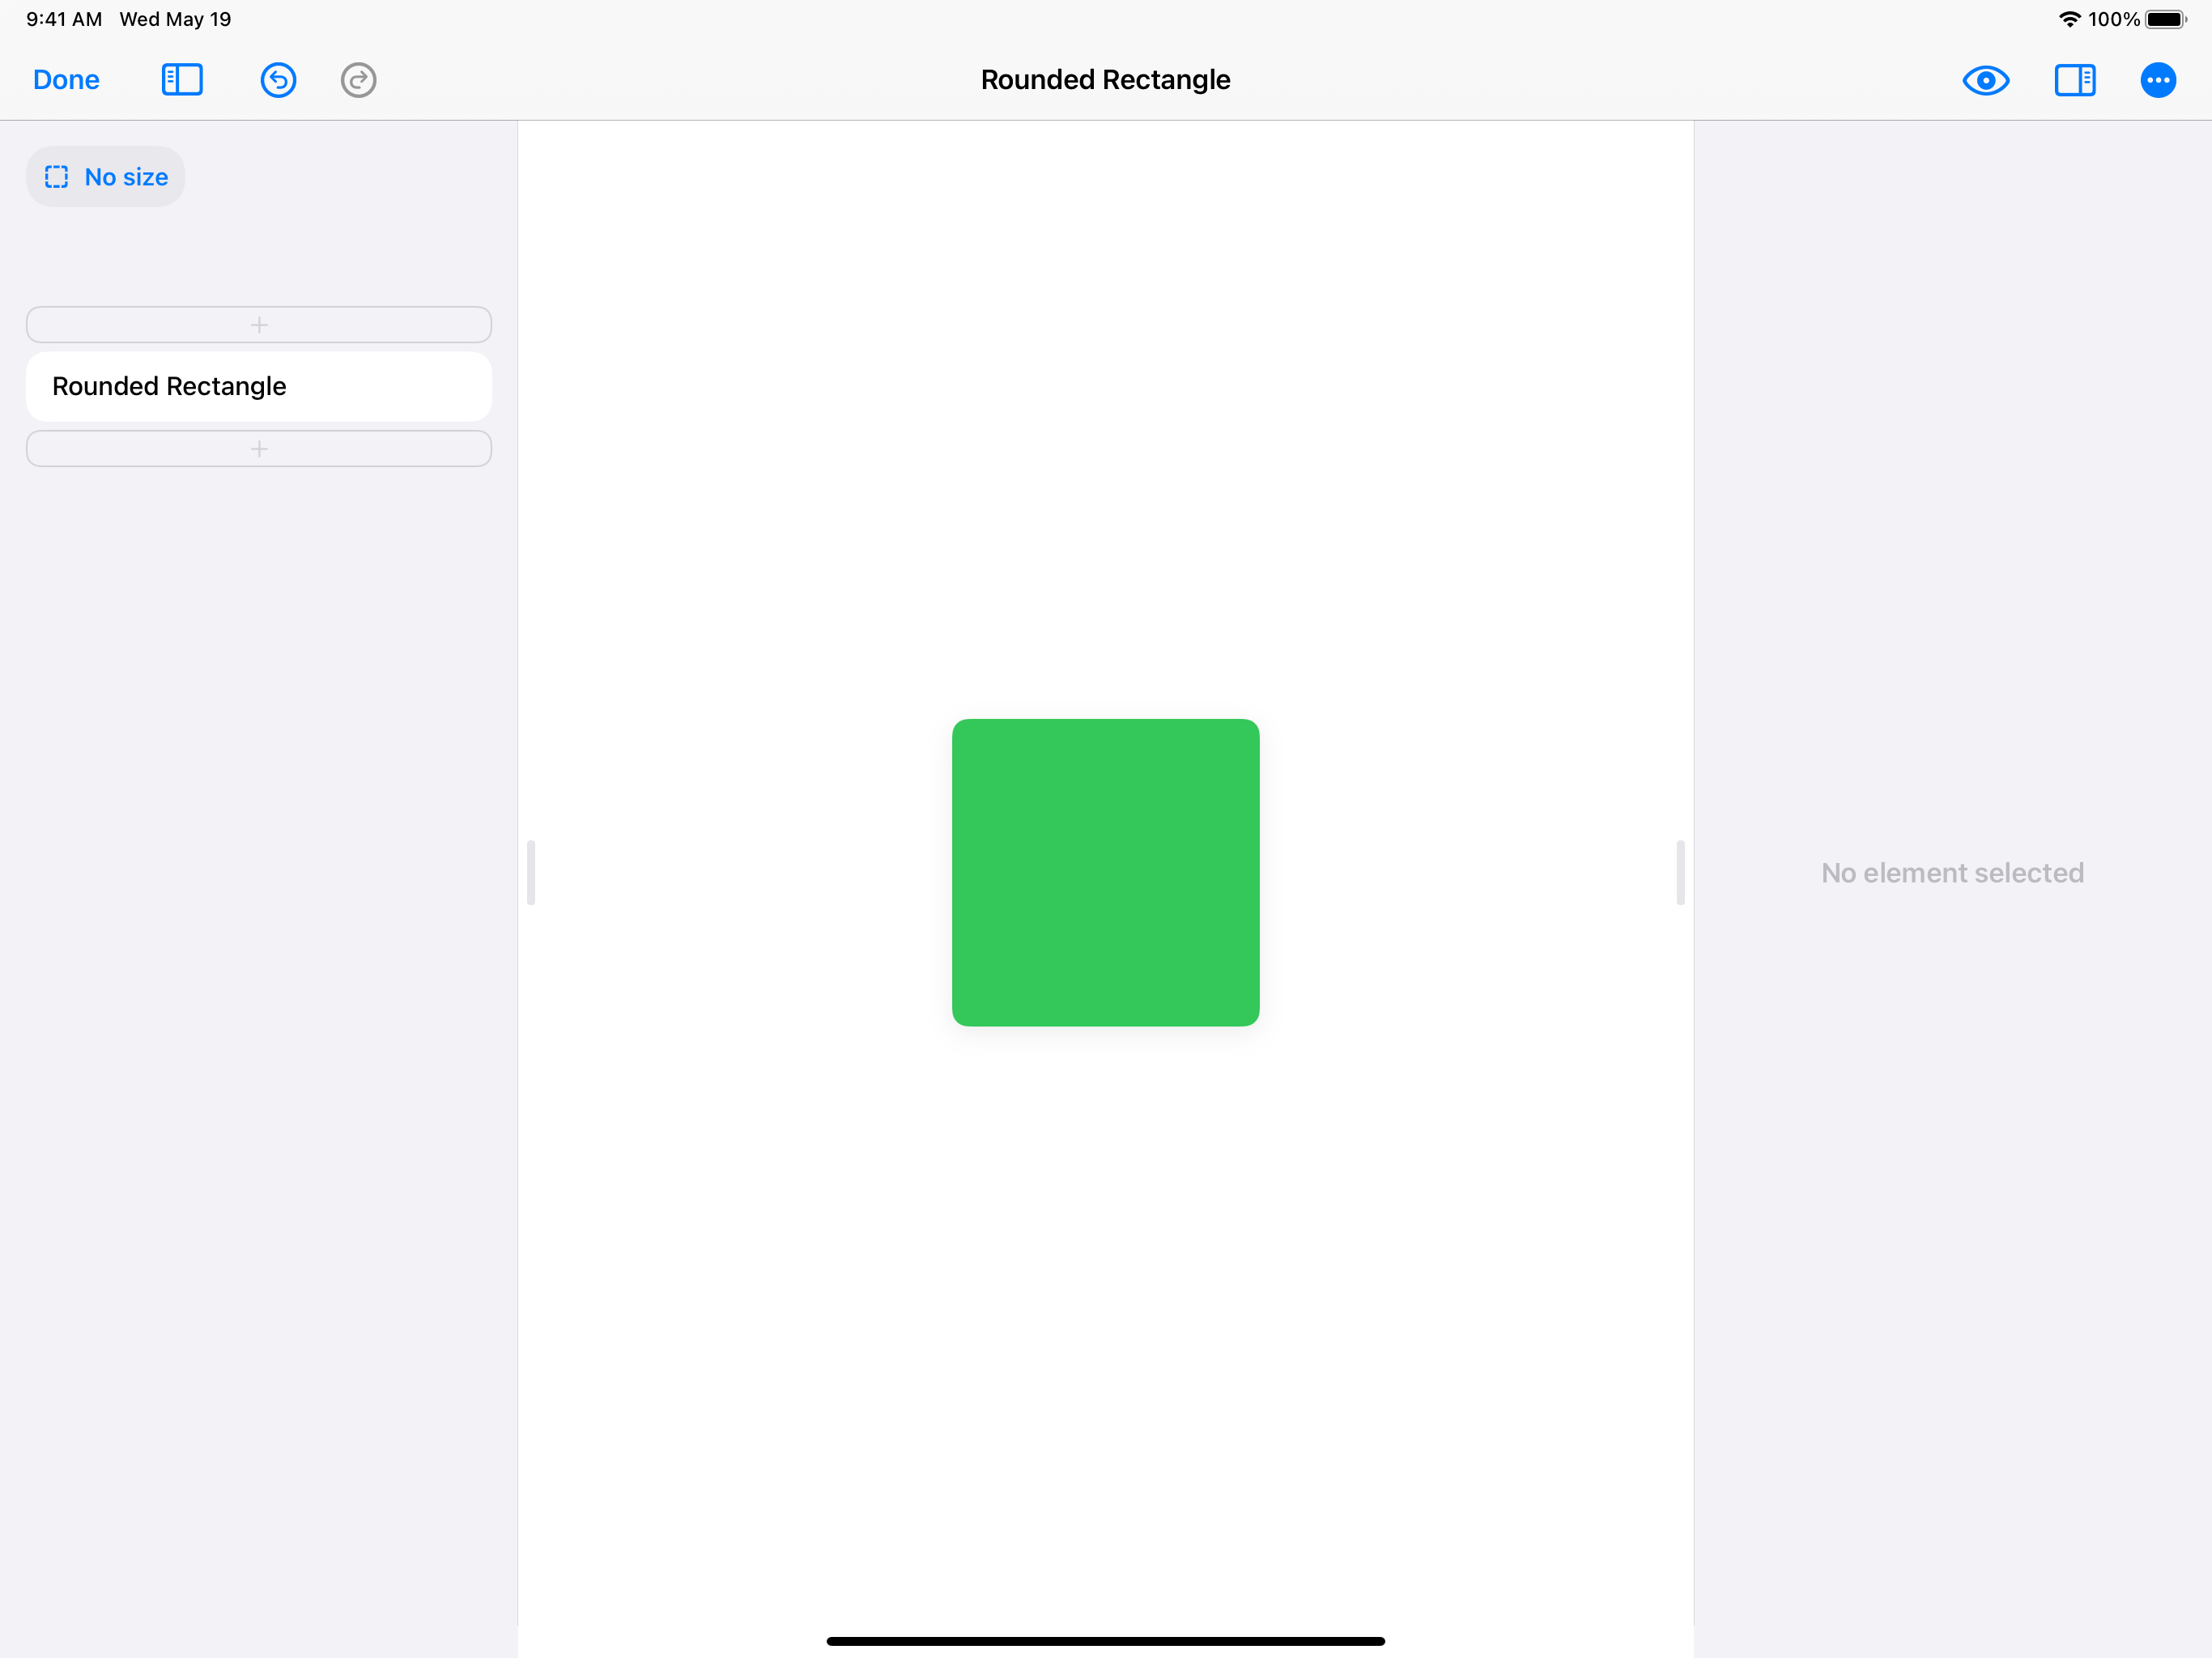Tap the undo arrow icon

(278, 80)
